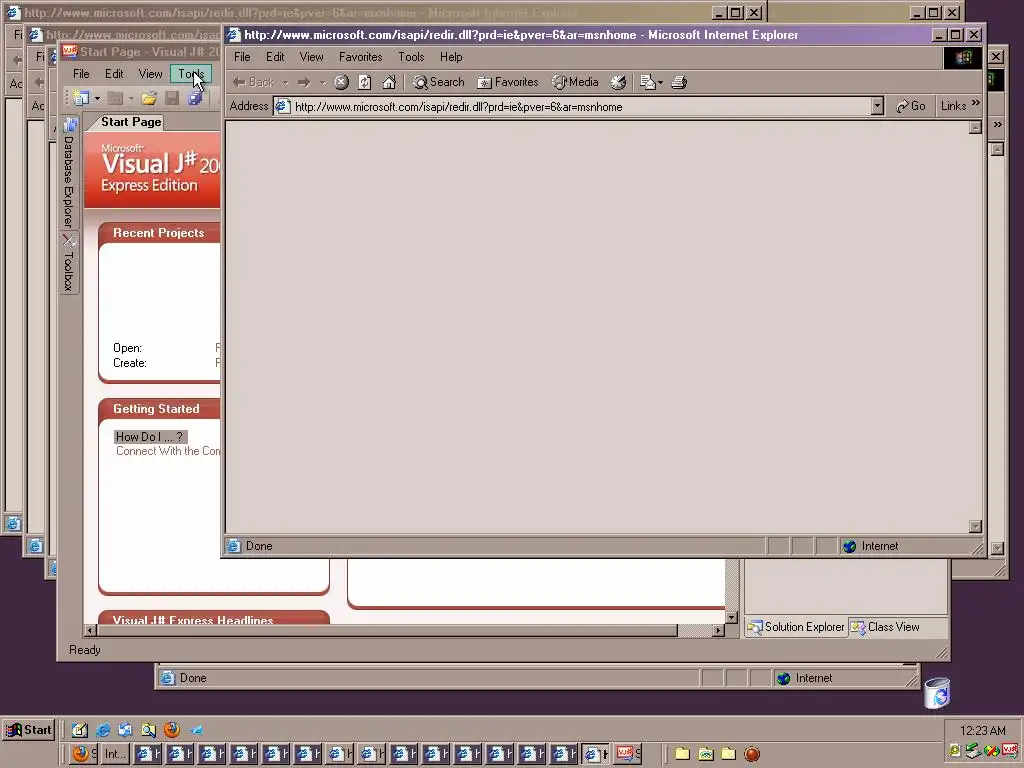Switch to the Solution Explorer tab

(x=797, y=627)
